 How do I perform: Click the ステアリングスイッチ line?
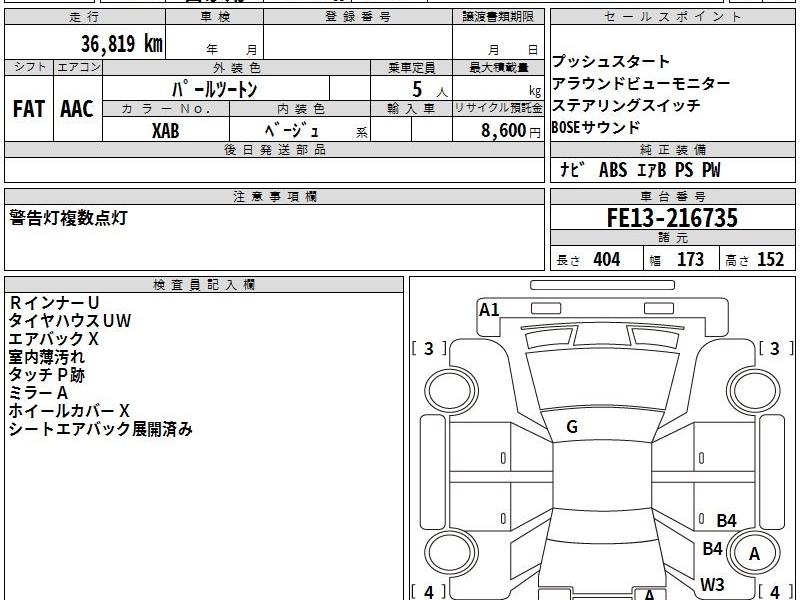click(626, 105)
